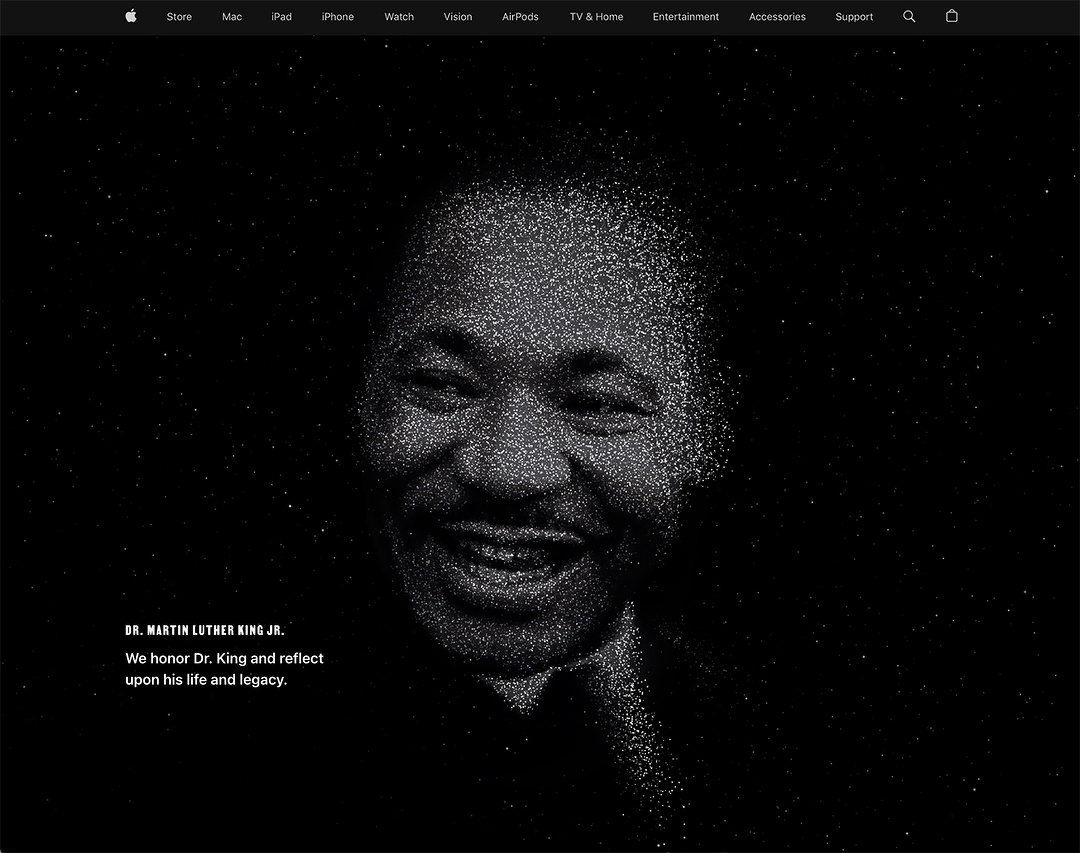Open the search magnifying glass icon

click(x=909, y=16)
